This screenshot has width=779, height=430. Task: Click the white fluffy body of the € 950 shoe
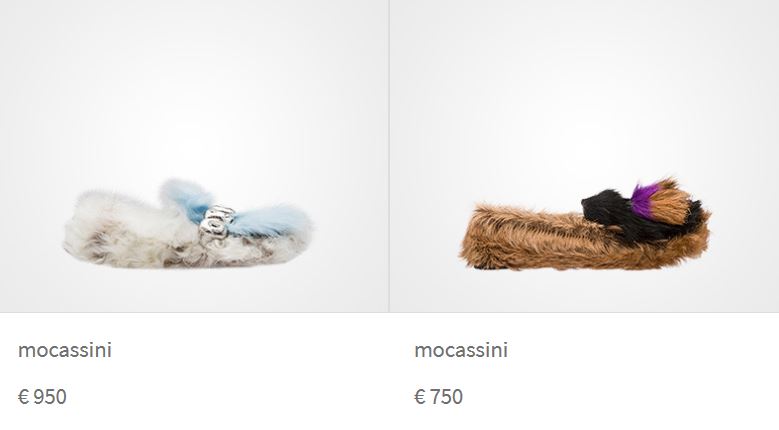pyautogui.click(x=129, y=233)
